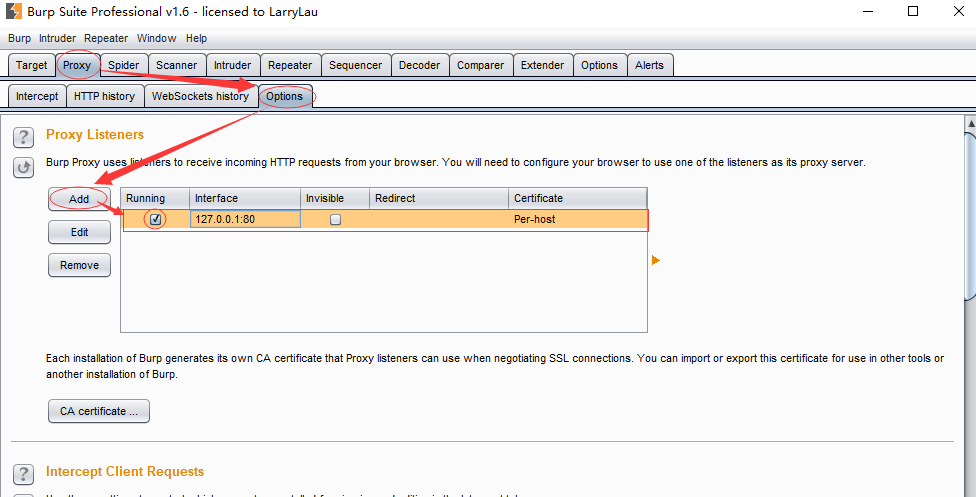Select the Per-host certificate cell
The height and width of the screenshot is (497, 976).
578,219
